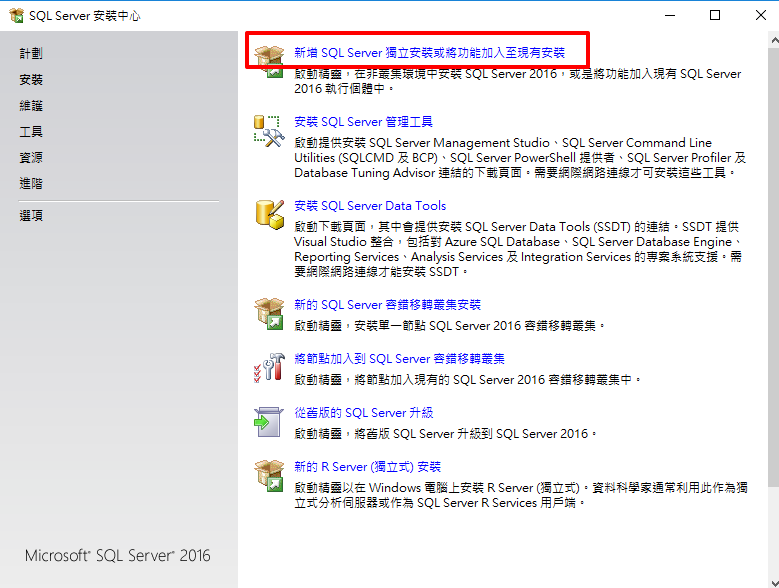The height and width of the screenshot is (588, 779).
Task: Open the 工具 sidebar page
Action: (31, 132)
